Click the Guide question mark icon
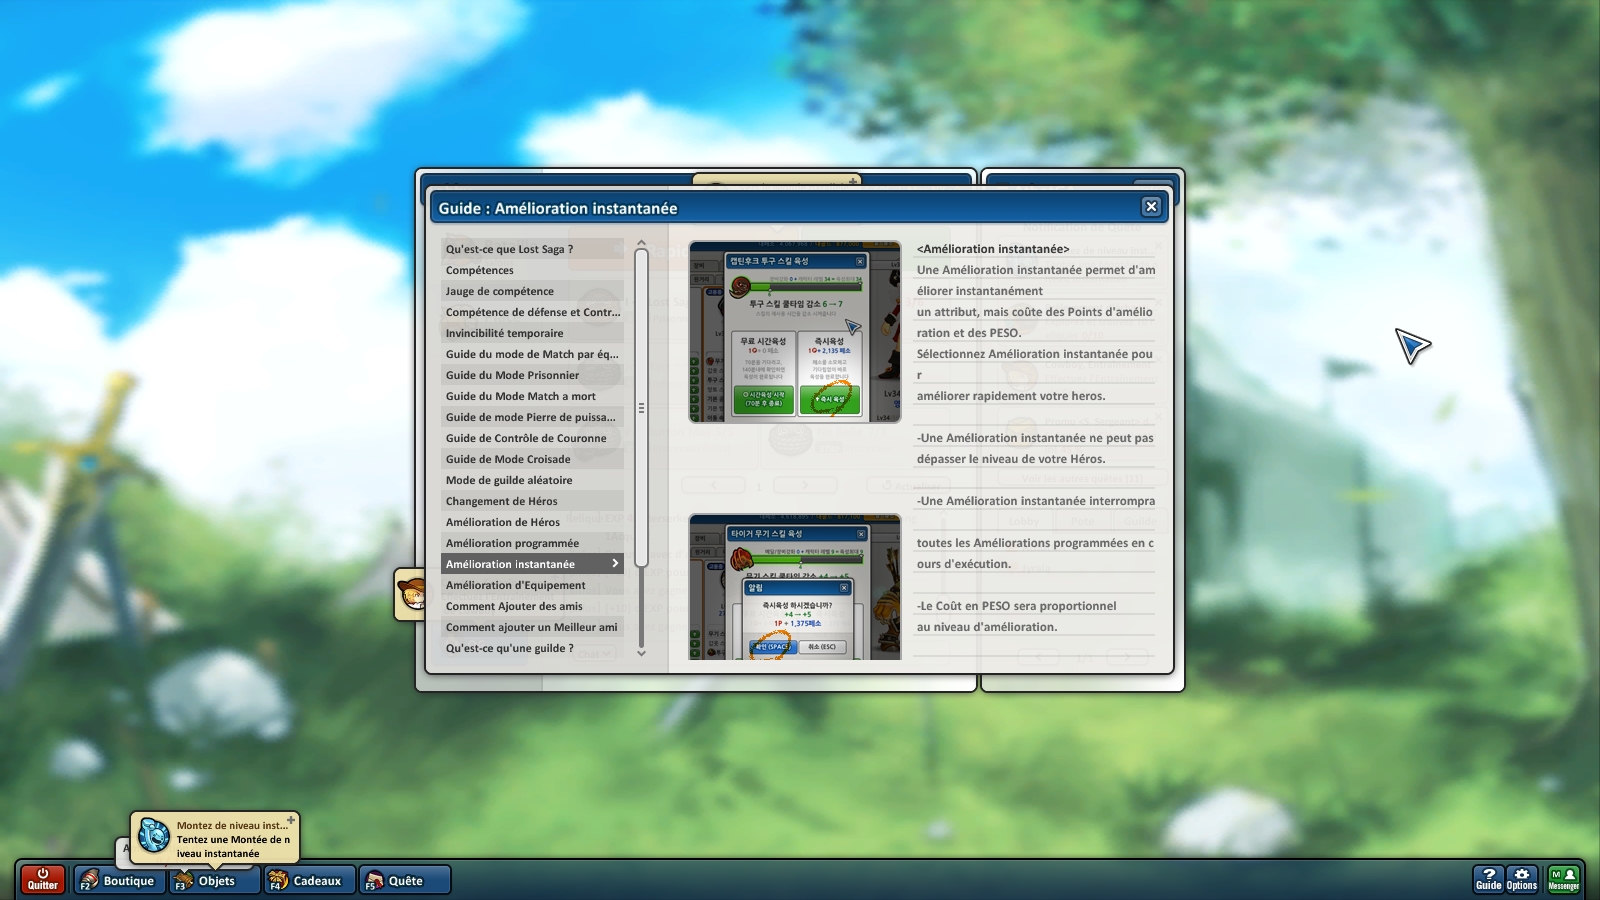This screenshot has height=900, width=1600. [x=1489, y=879]
